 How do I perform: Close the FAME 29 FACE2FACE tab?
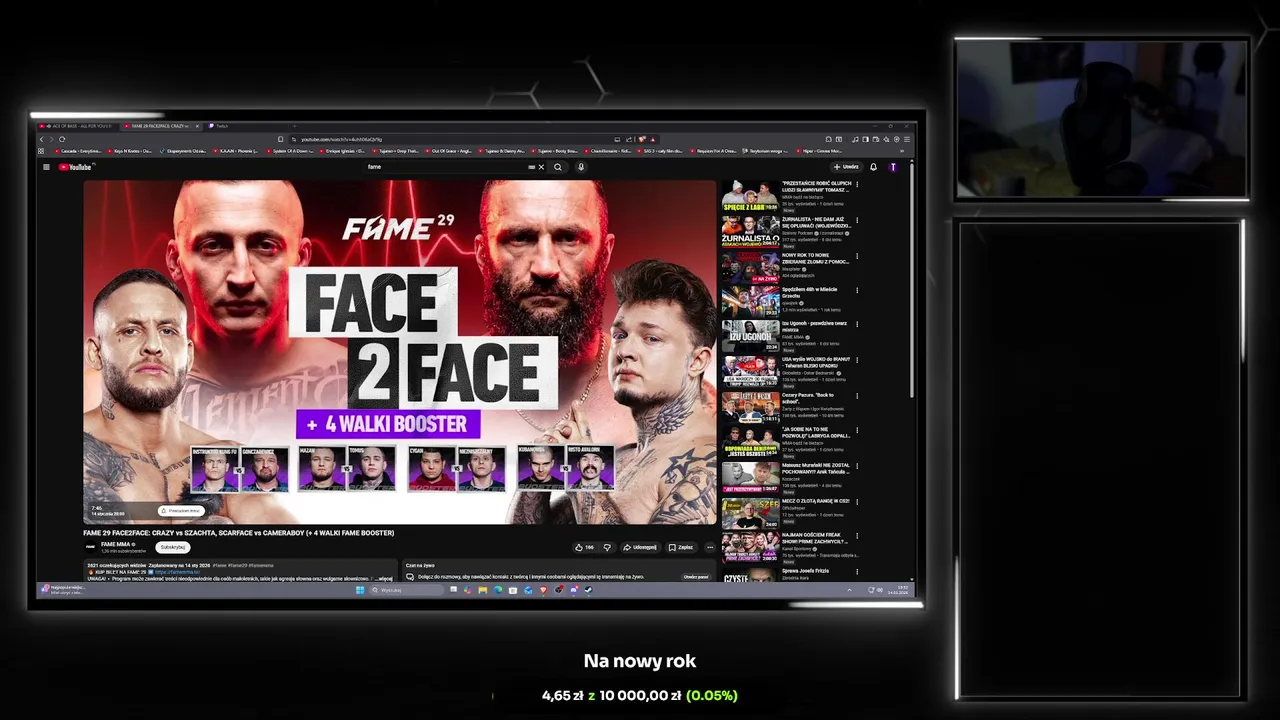(x=197, y=126)
